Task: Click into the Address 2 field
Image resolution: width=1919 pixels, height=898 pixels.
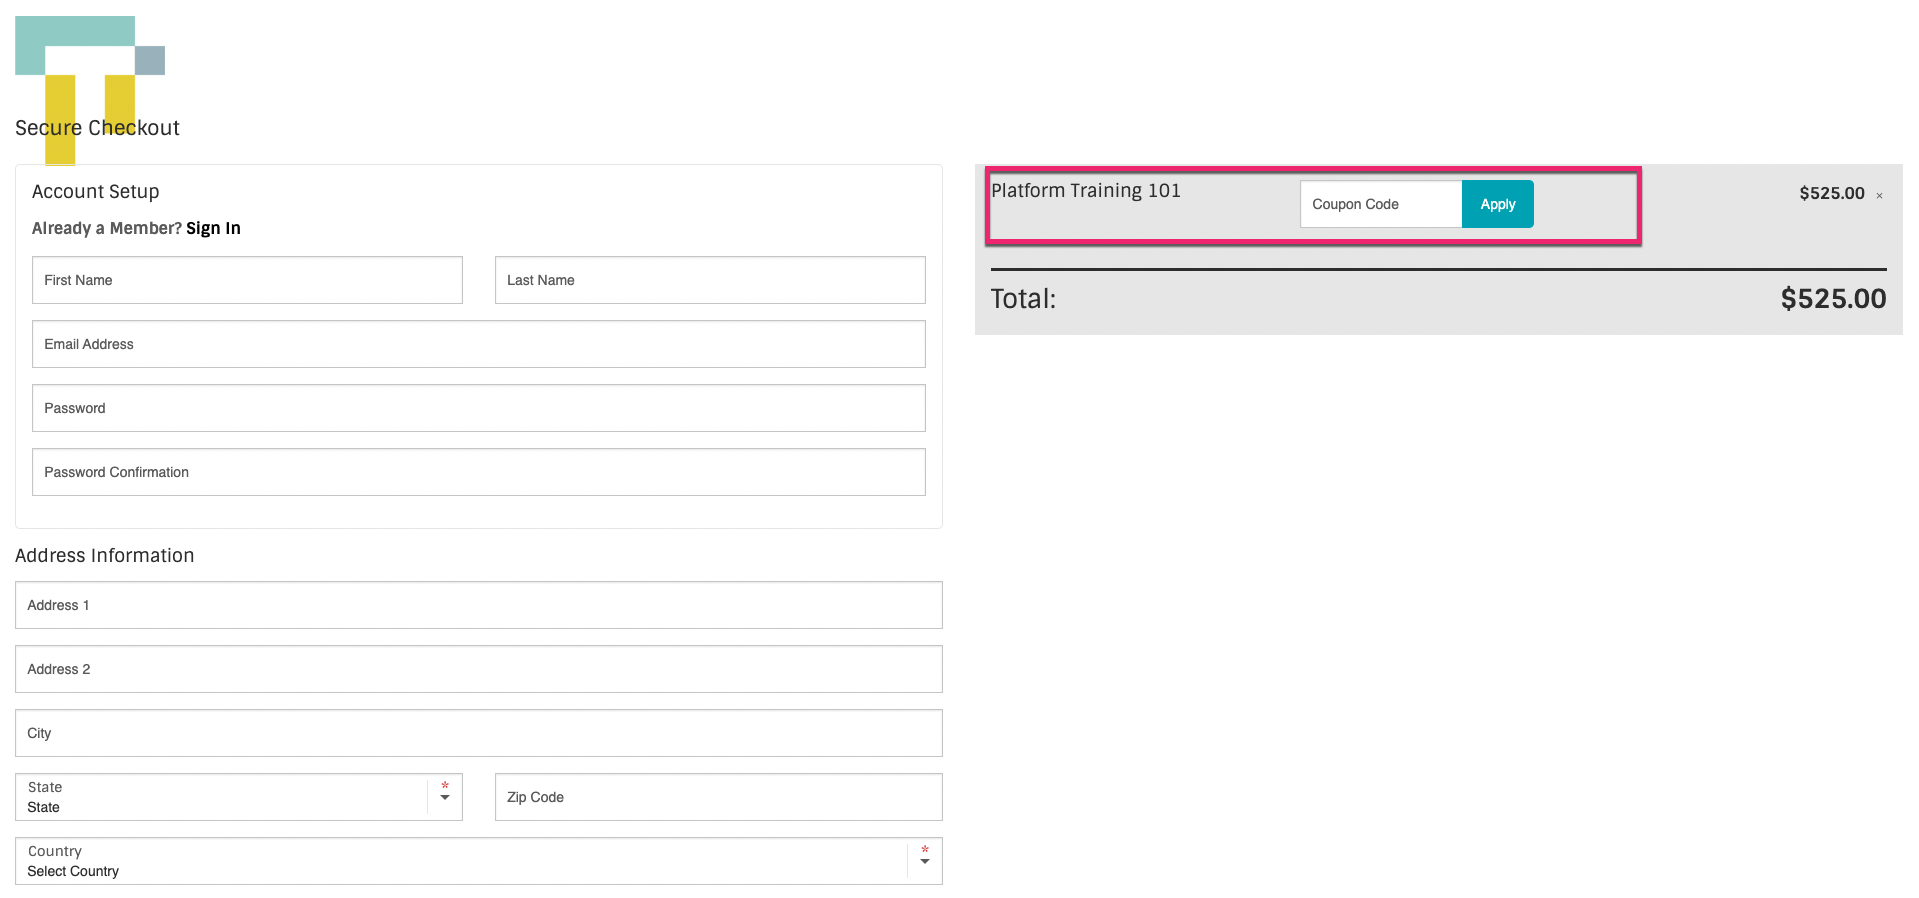Action: [478, 669]
